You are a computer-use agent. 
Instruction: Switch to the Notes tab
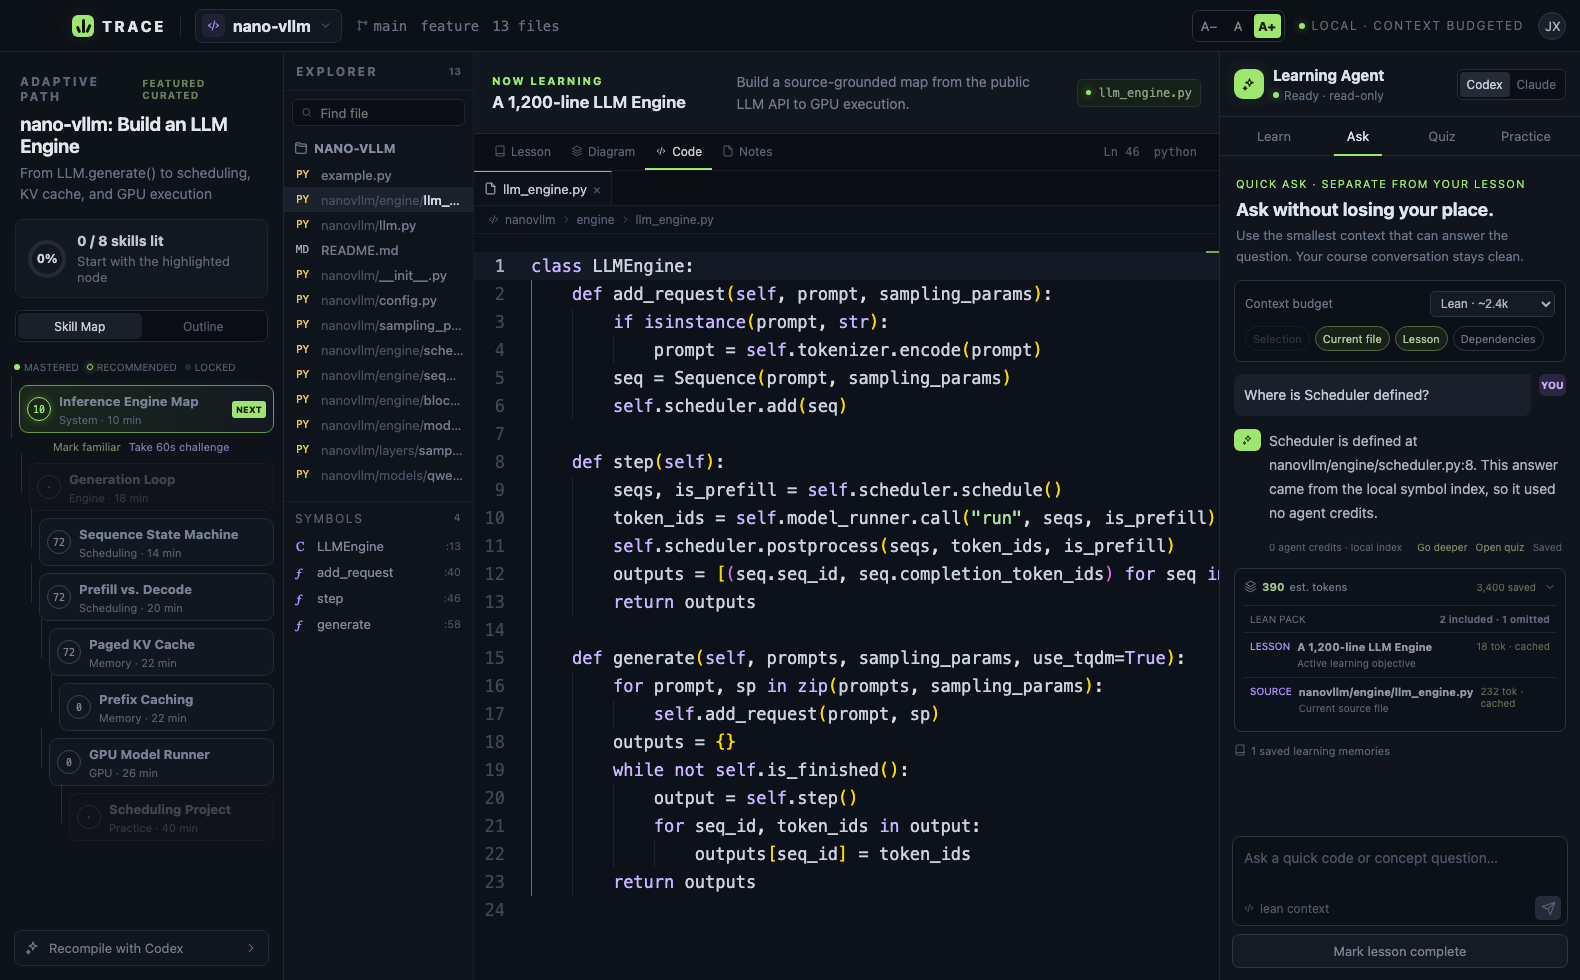[747, 151]
